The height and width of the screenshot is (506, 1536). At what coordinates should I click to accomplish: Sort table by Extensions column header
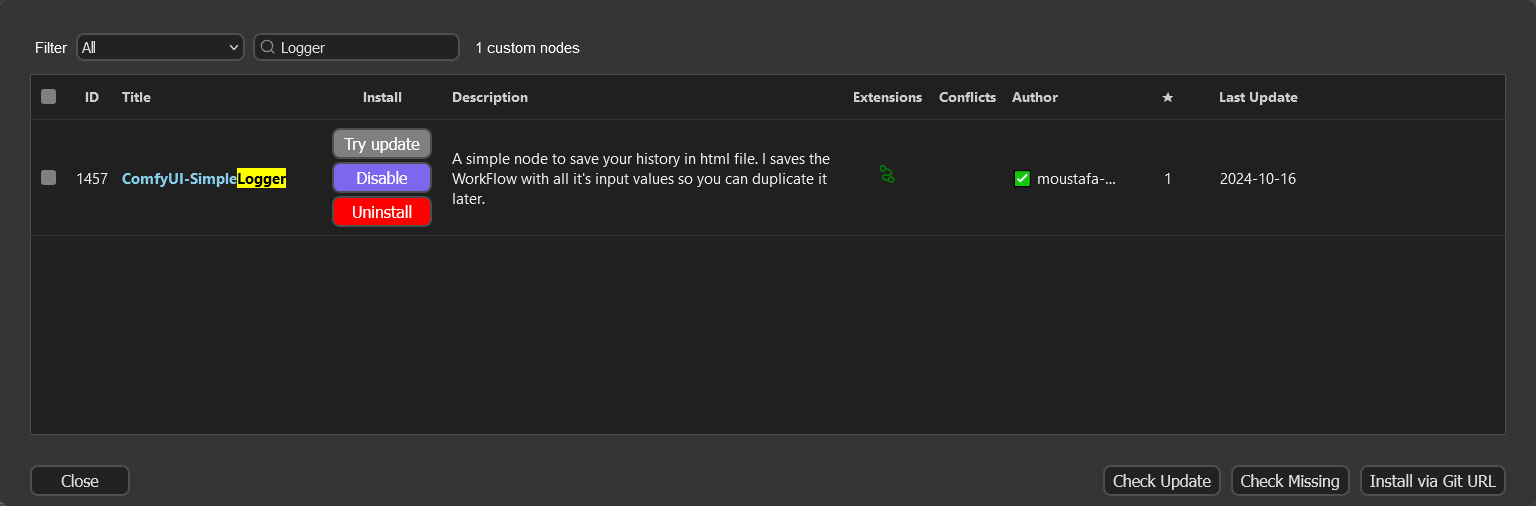coord(887,97)
